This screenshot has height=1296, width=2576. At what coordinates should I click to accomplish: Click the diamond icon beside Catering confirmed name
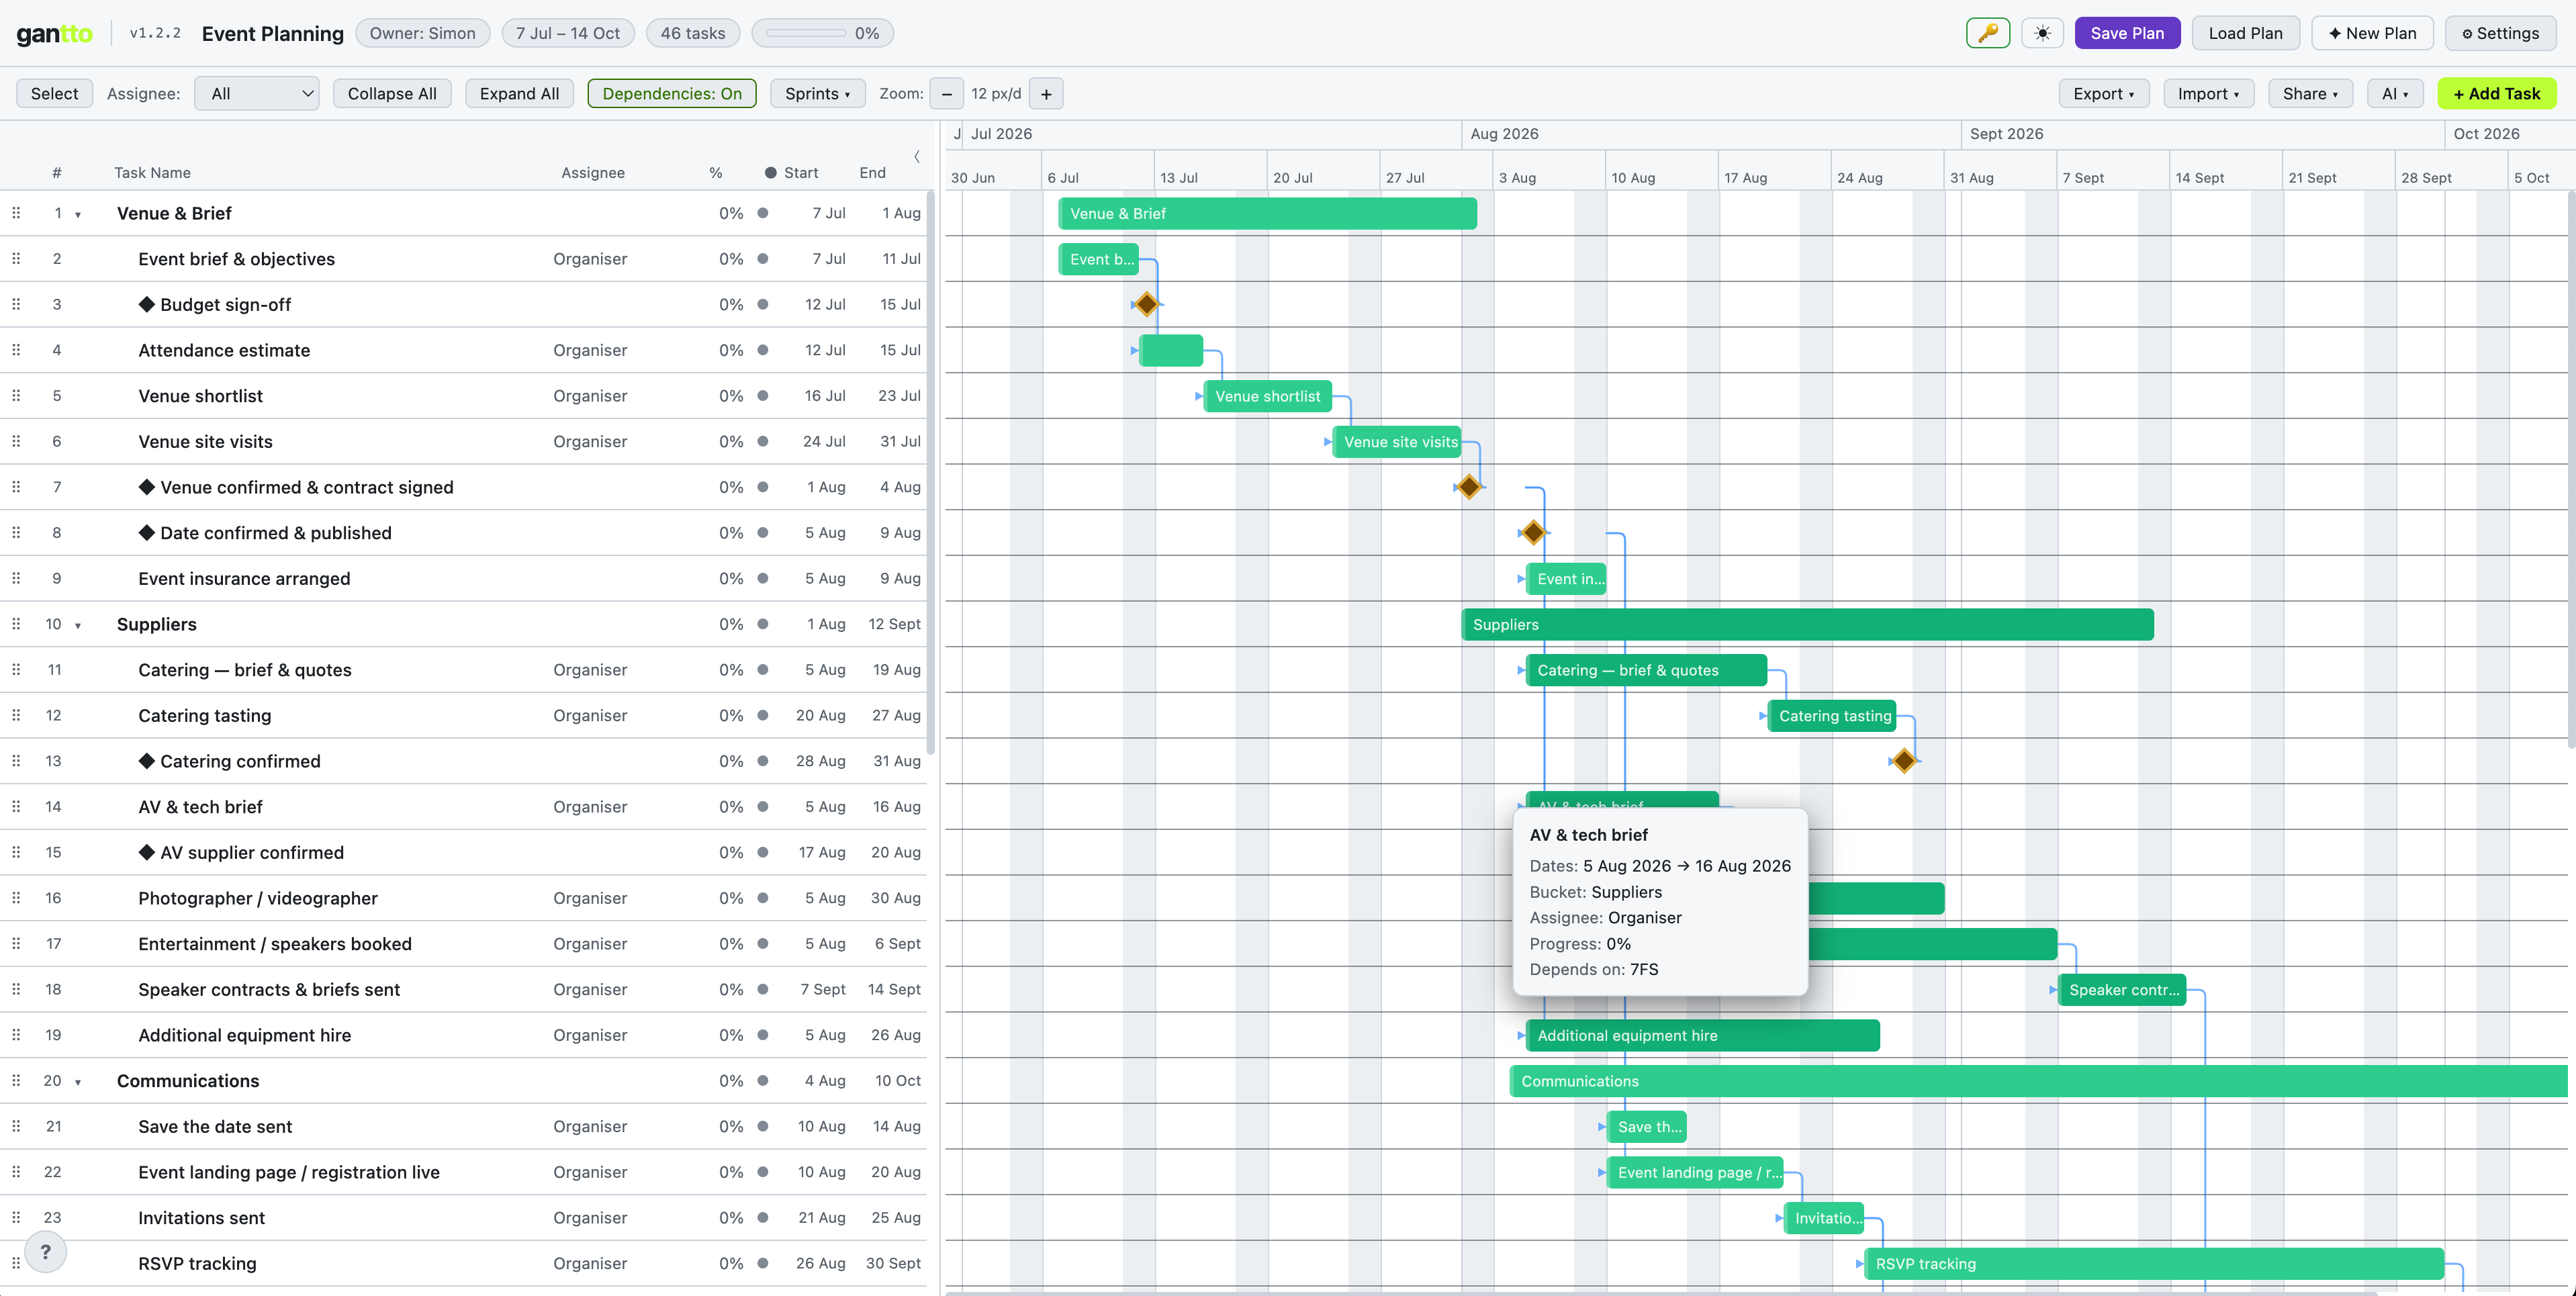pyautogui.click(x=147, y=761)
